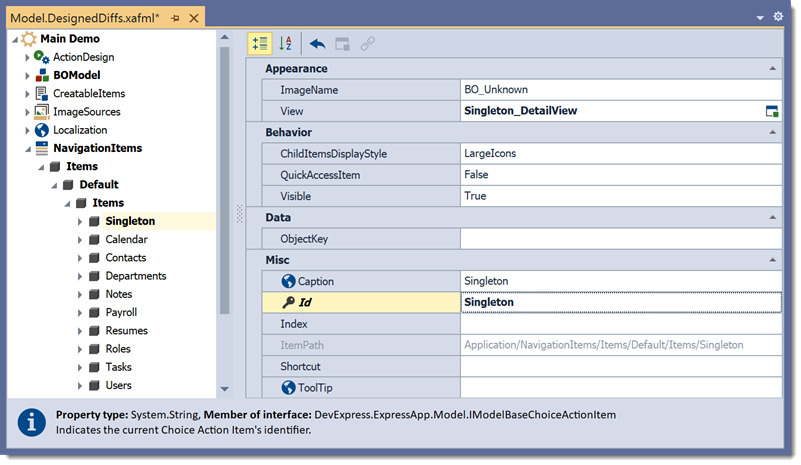Click the empty Index value field
This screenshot has width=801, height=465.
[621, 324]
